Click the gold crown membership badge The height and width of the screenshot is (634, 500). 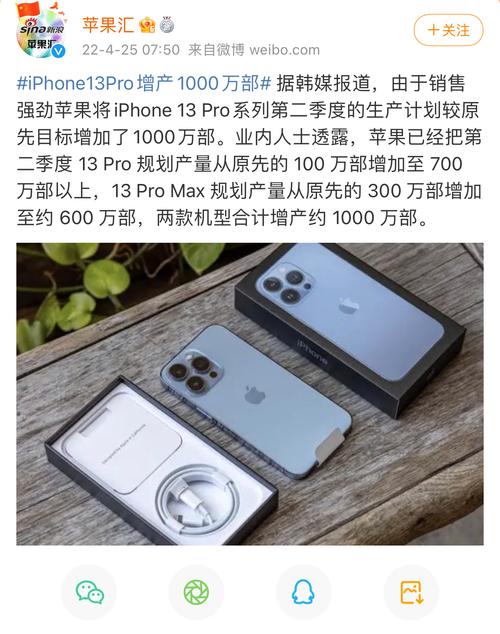click(x=147, y=25)
